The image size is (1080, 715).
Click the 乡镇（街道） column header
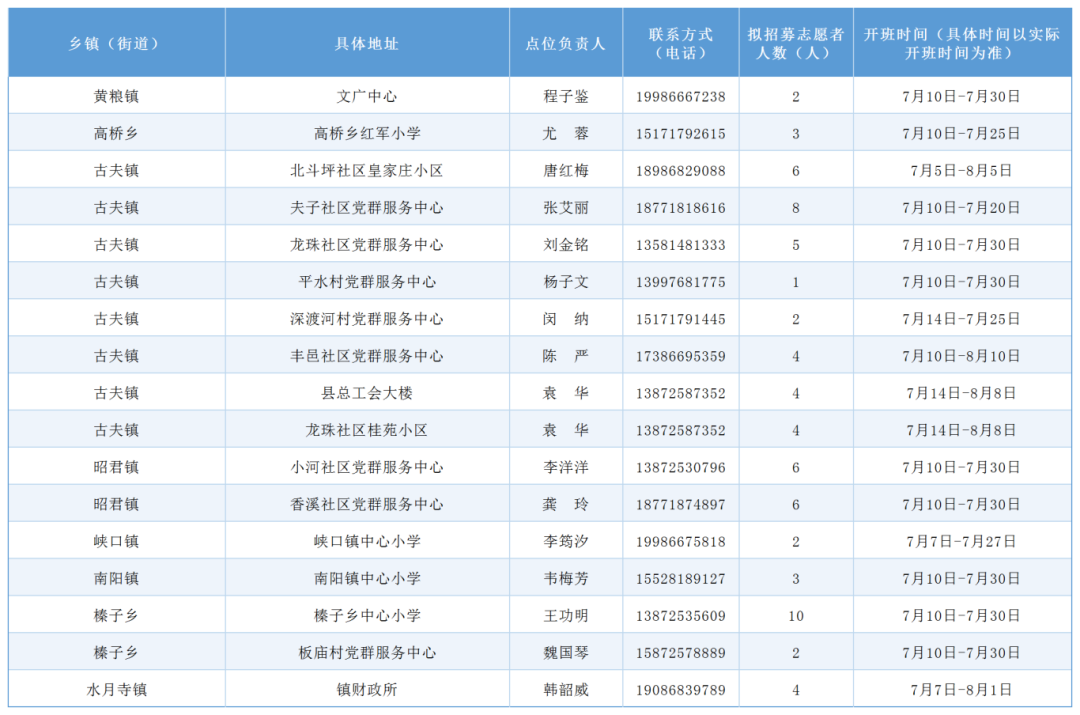click(116, 42)
